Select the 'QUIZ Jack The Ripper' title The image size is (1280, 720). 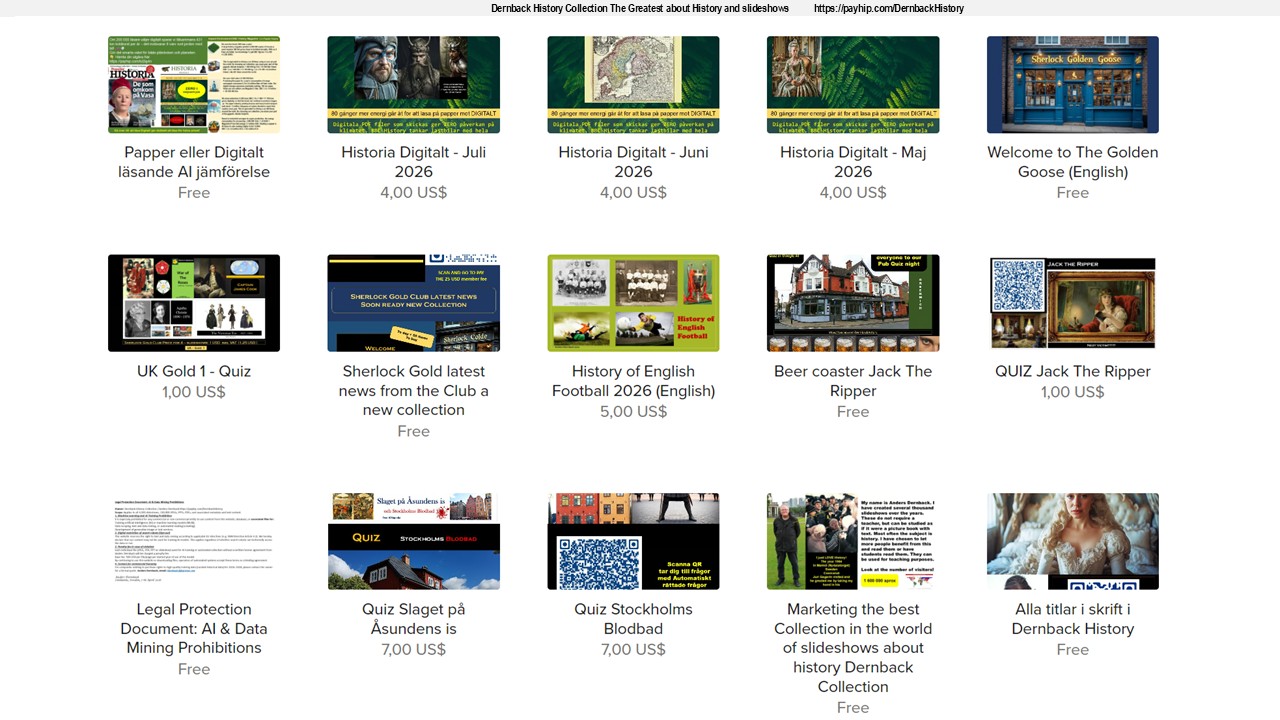(x=1073, y=371)
